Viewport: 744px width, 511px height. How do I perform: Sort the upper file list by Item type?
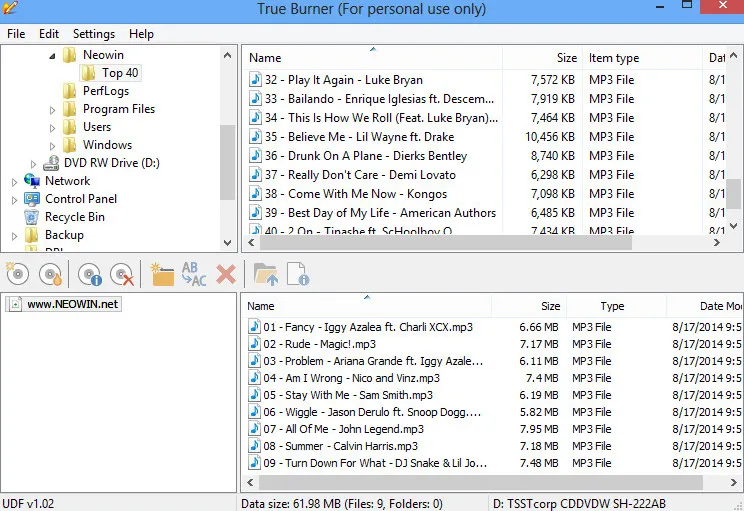click(642, 58)
